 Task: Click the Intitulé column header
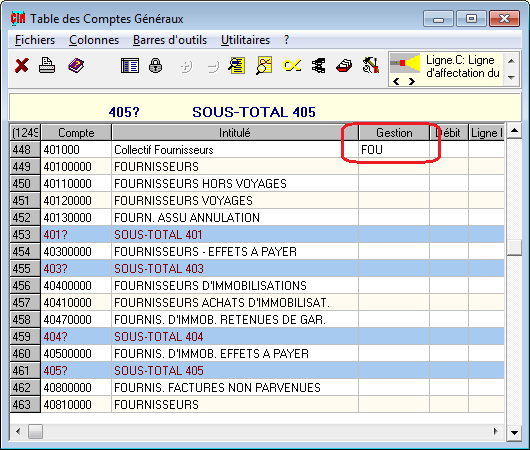point(235,133)
